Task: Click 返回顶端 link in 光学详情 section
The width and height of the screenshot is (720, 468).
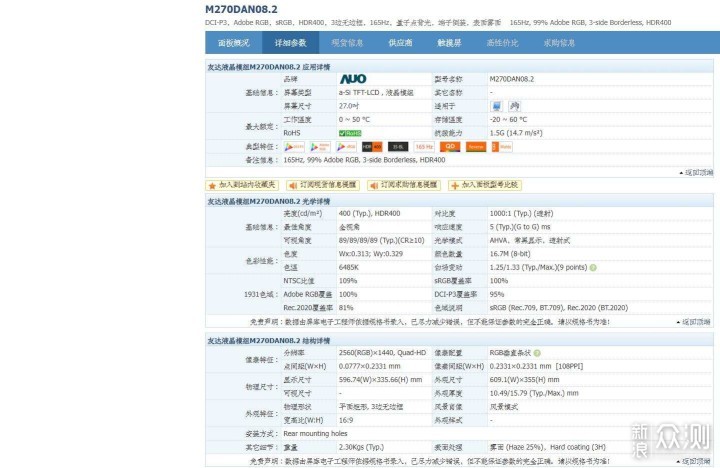Action: pyautogui.click(x=694, y=322)
